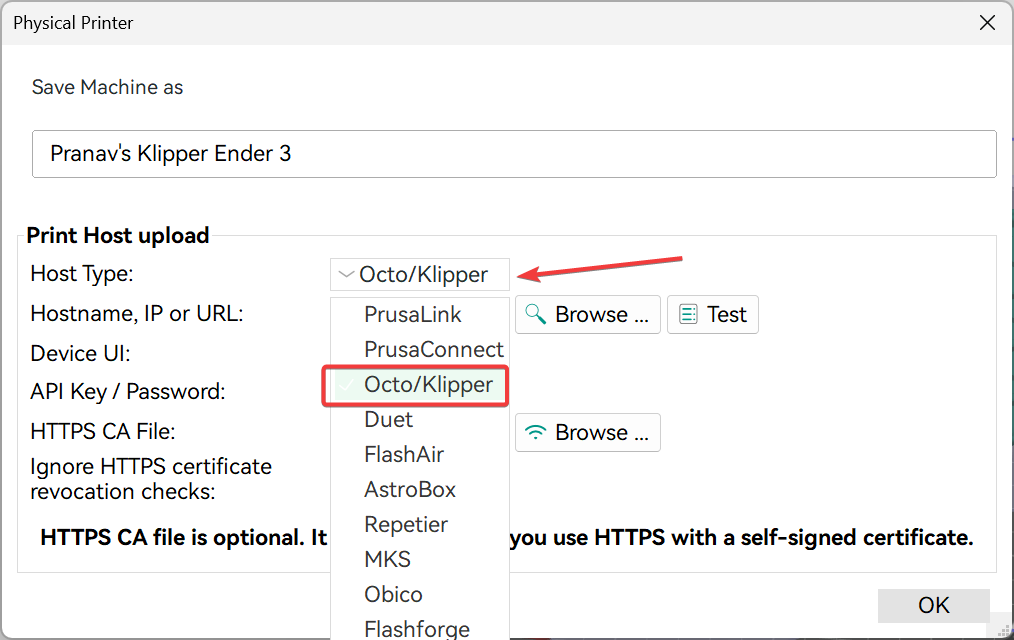Click the Save Machine as name field

point(514,154)
